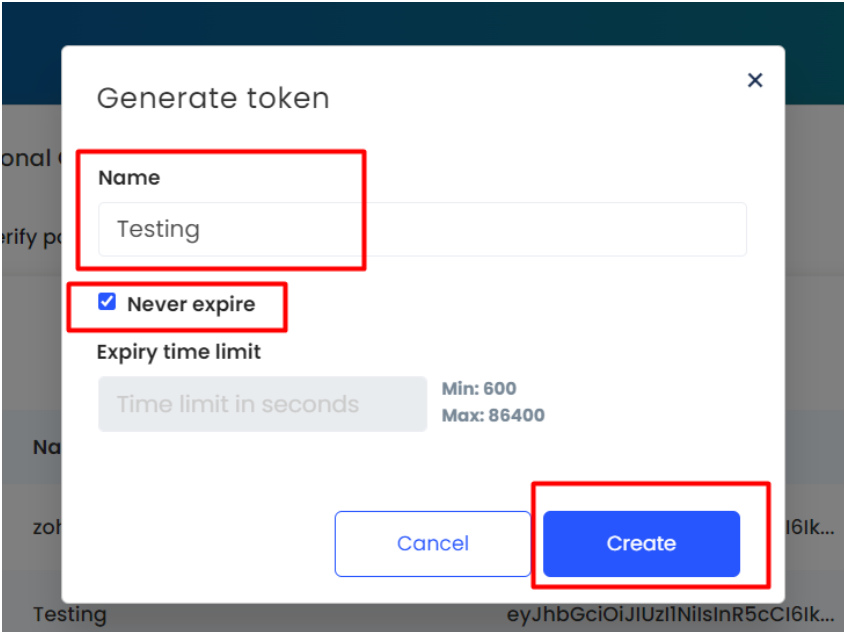Click the eyJhbGciOiJIUzI1Ni token value
Image resolution: width=847 pixels, height=632 pixels.
click(x=670, y=614)
